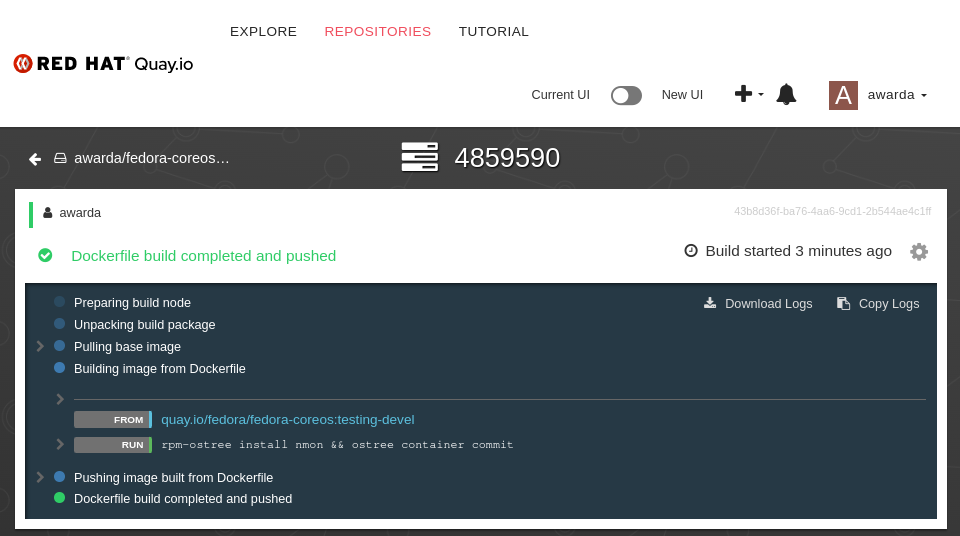Expand the RUN rpm-ostree command output

(x=60, y=444)
